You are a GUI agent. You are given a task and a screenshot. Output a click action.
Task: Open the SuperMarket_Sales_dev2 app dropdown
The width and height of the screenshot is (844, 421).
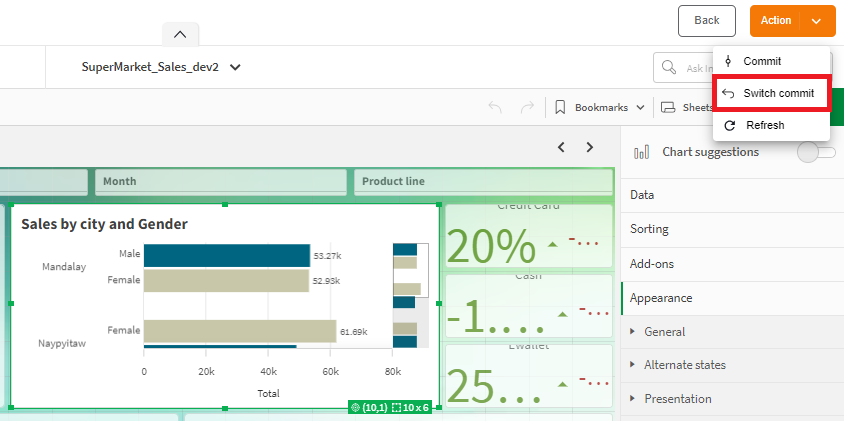(161, 67)
